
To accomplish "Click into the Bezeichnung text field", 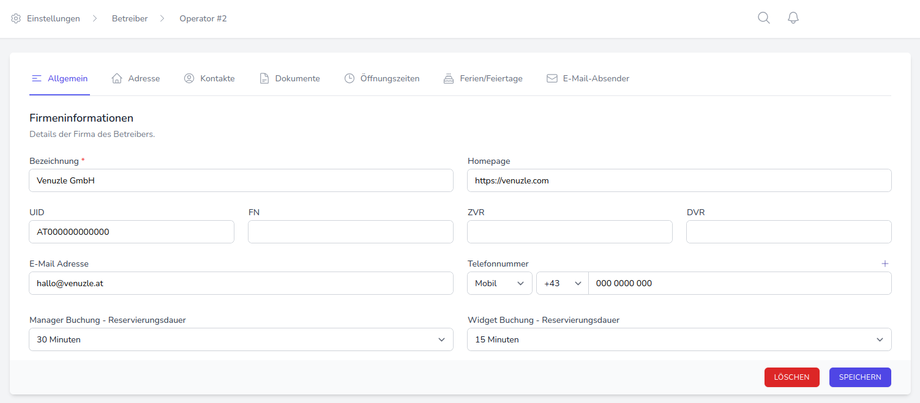I will click(241, 181).
